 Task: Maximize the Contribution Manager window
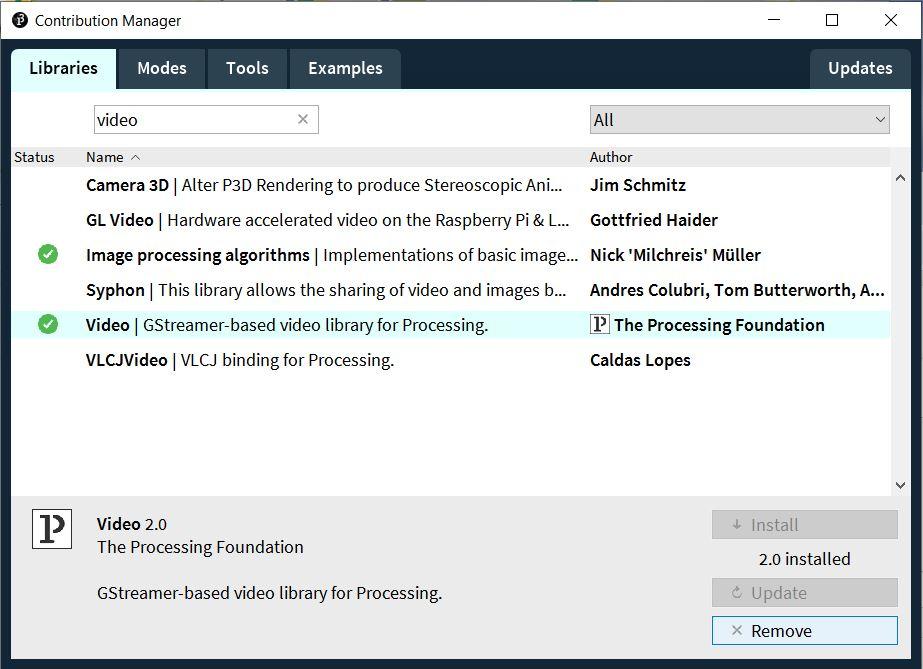click(832, 20)
